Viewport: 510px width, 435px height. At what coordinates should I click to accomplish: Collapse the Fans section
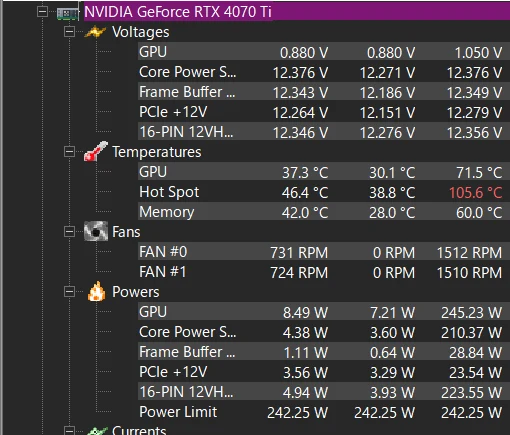click(69, 232)
